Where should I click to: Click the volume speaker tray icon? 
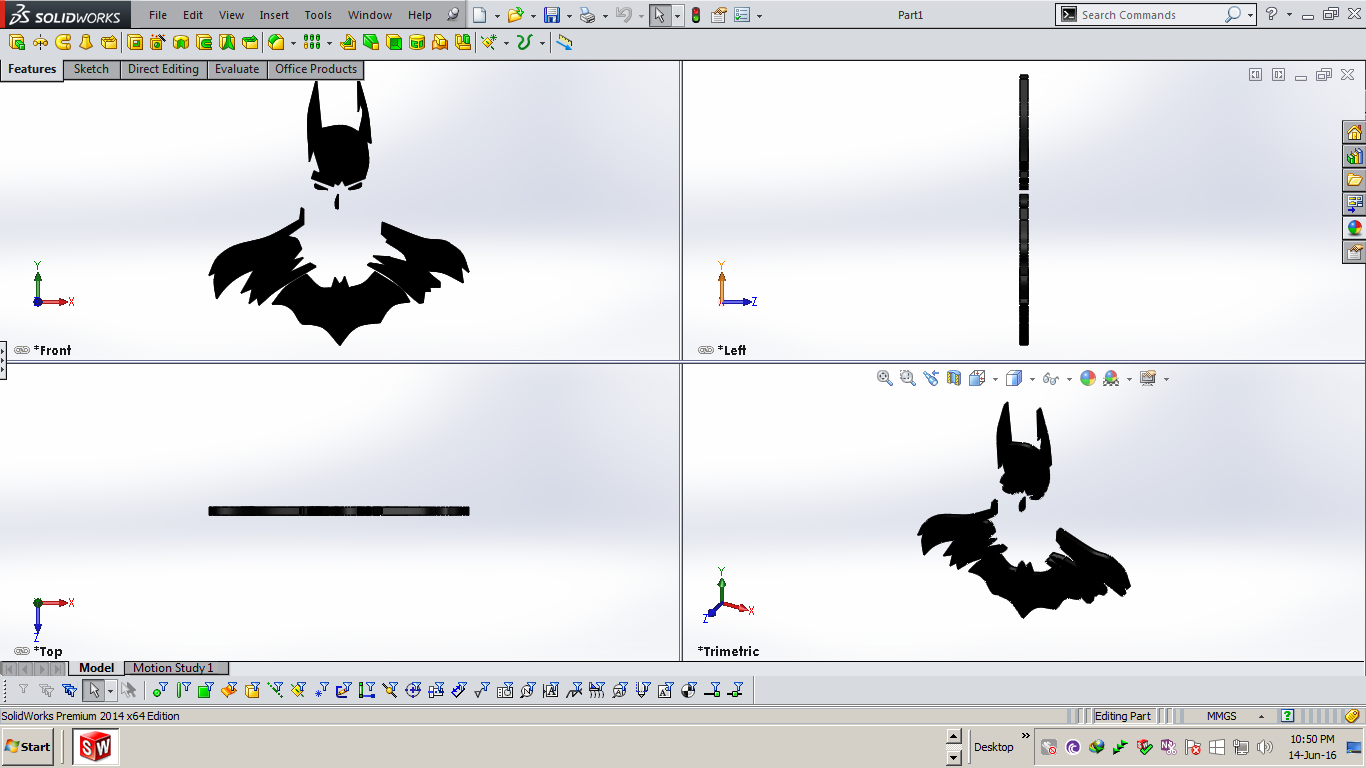point(1265,747)
